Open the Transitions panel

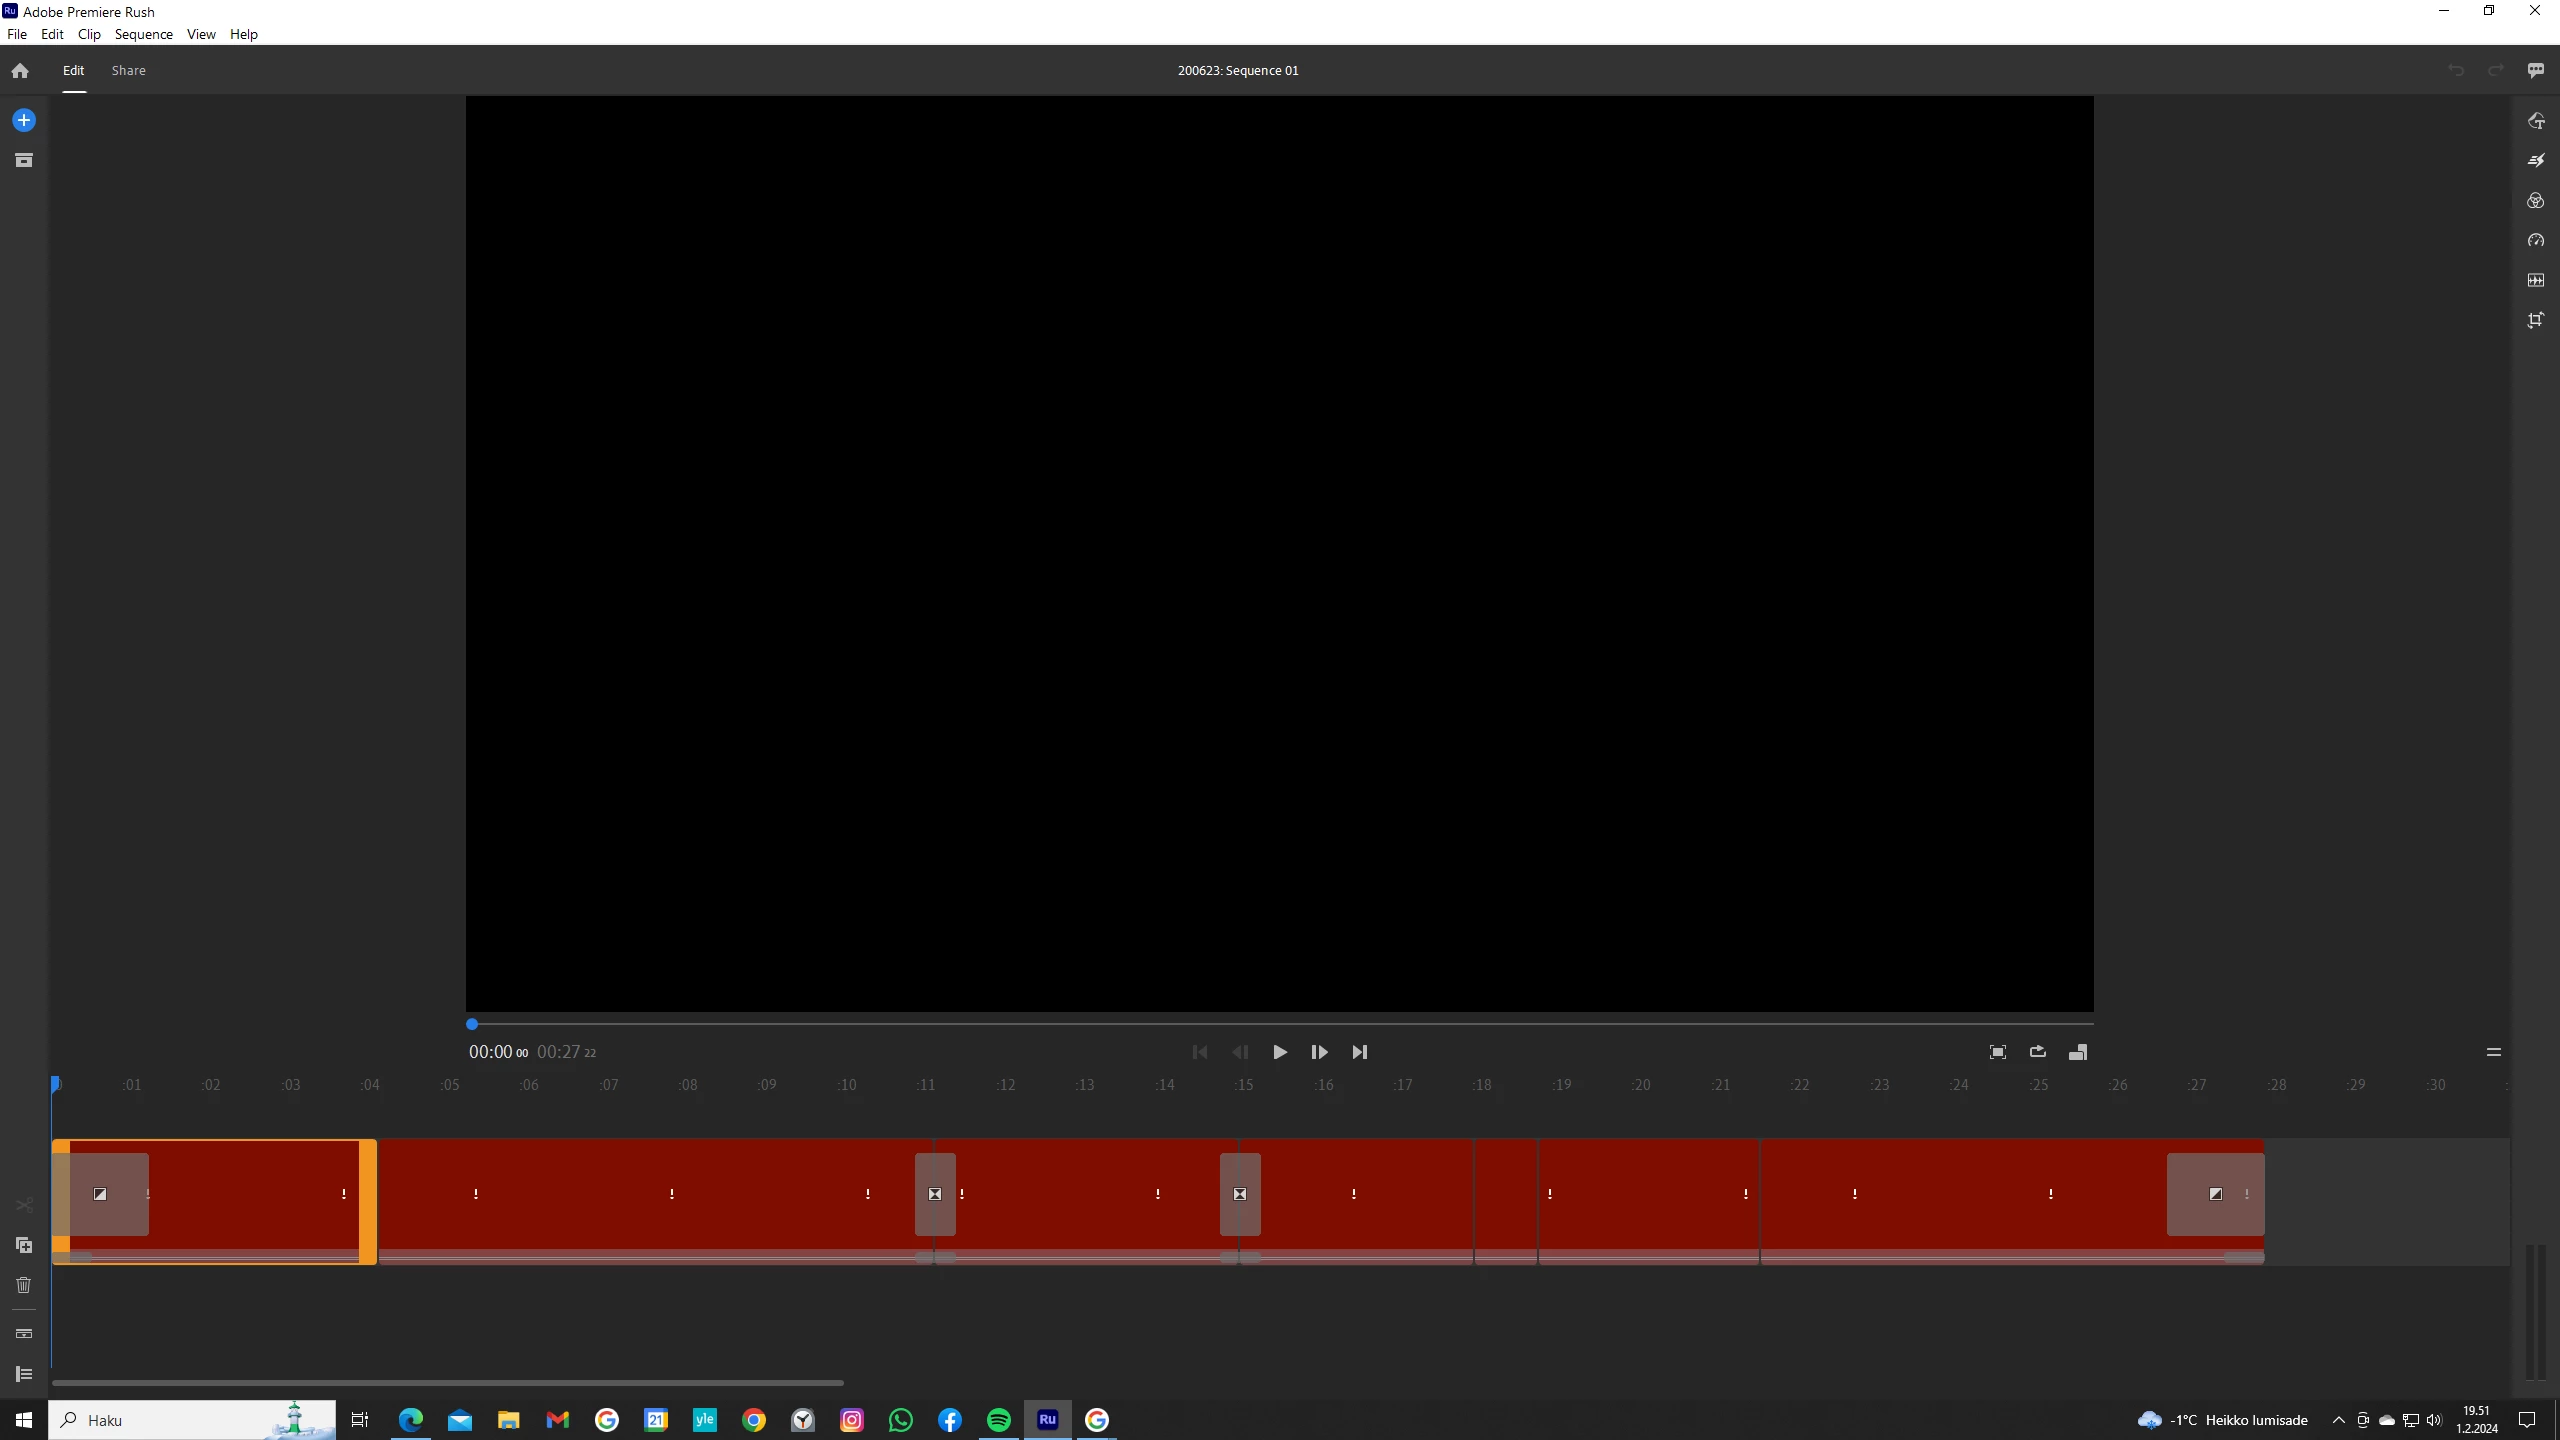point(2536,161)
